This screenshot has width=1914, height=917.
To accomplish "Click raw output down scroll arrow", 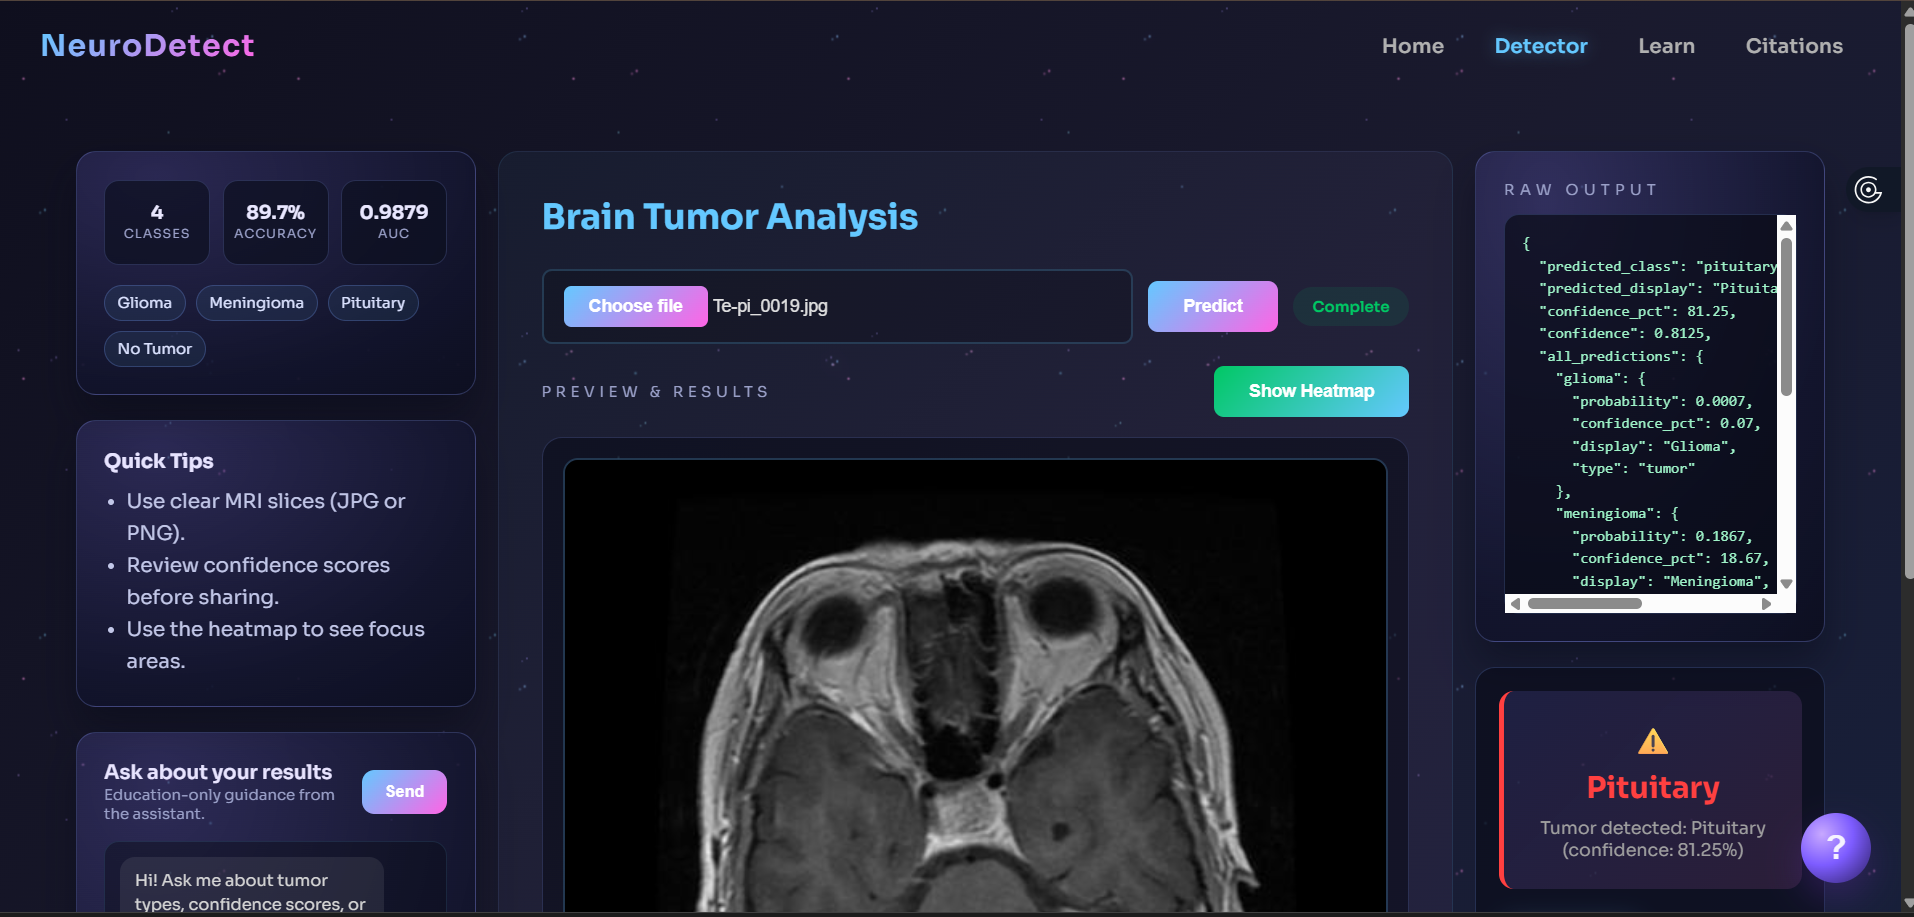I will (1786, 584).
